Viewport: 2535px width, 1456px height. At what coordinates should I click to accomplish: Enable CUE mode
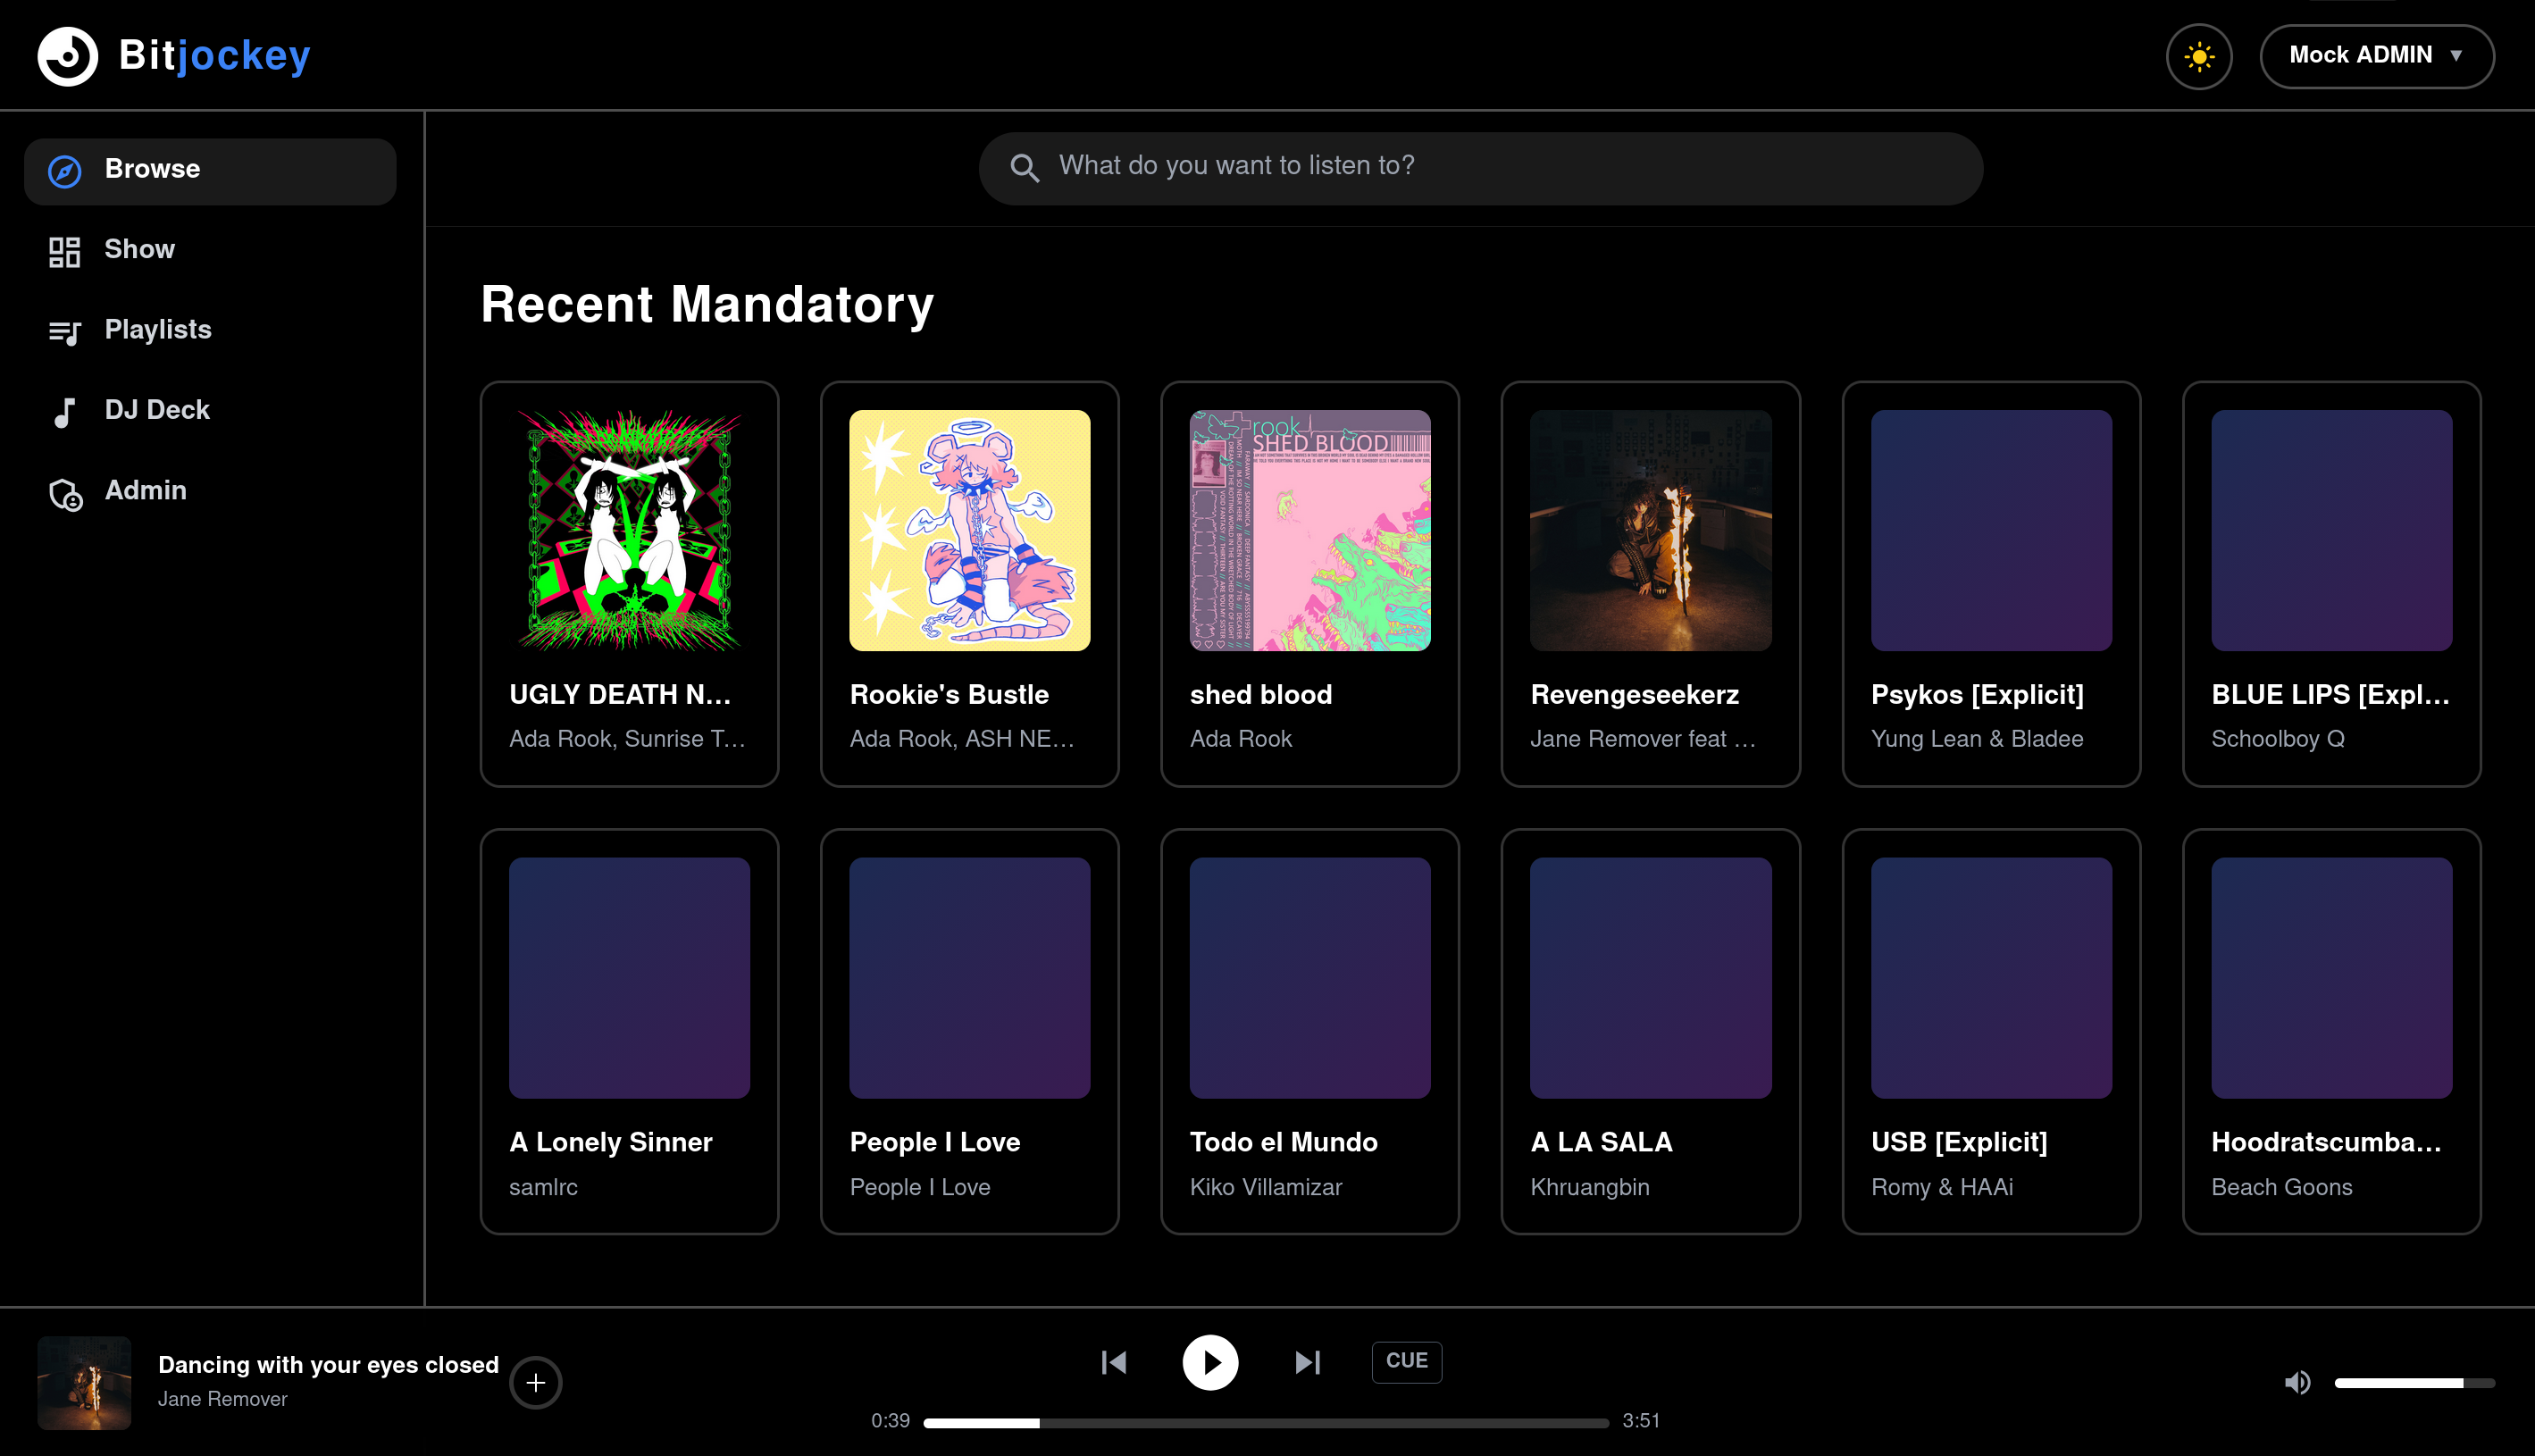[1406, 1361]
